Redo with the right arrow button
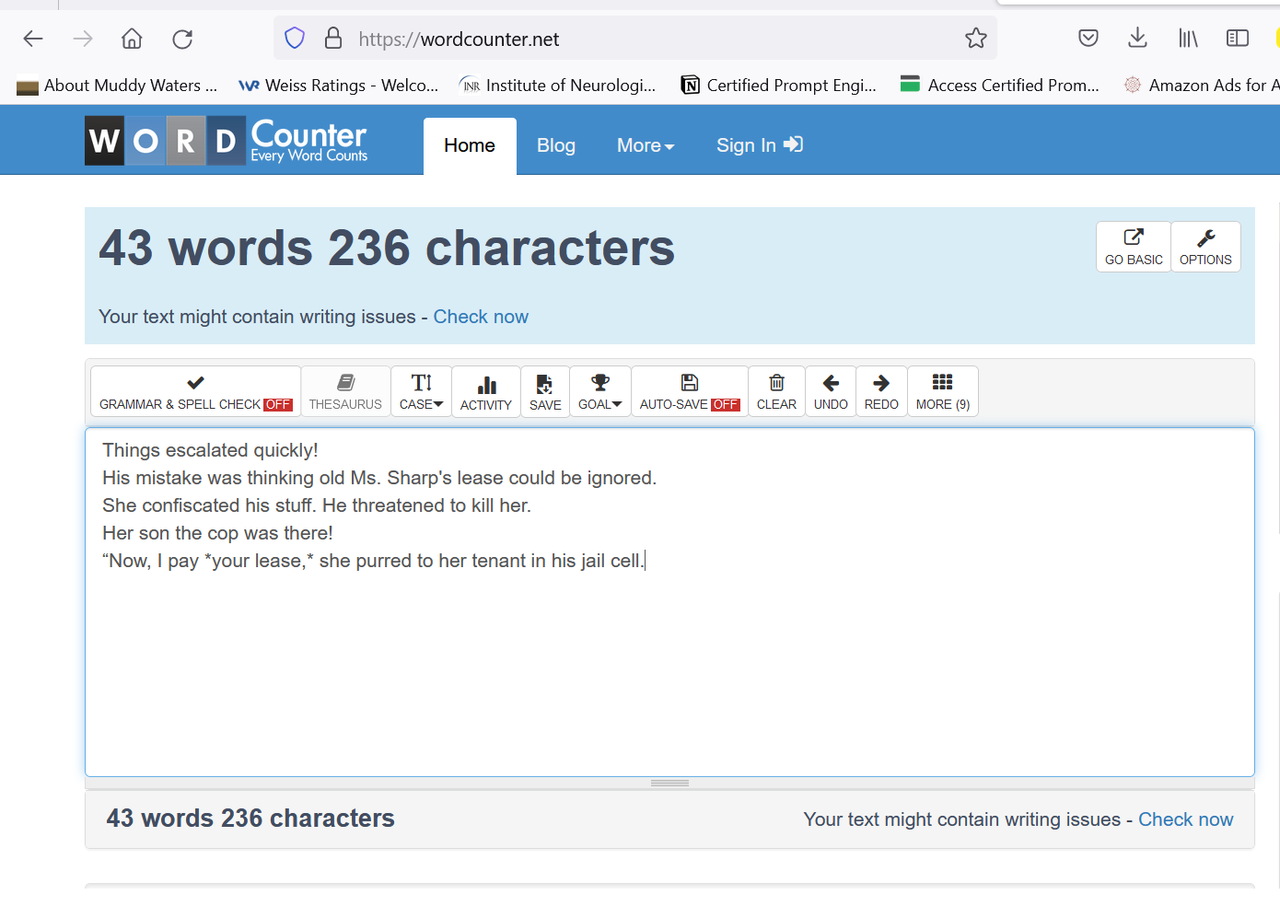This screenshot has height=905, width=1280. click(881, 391)
